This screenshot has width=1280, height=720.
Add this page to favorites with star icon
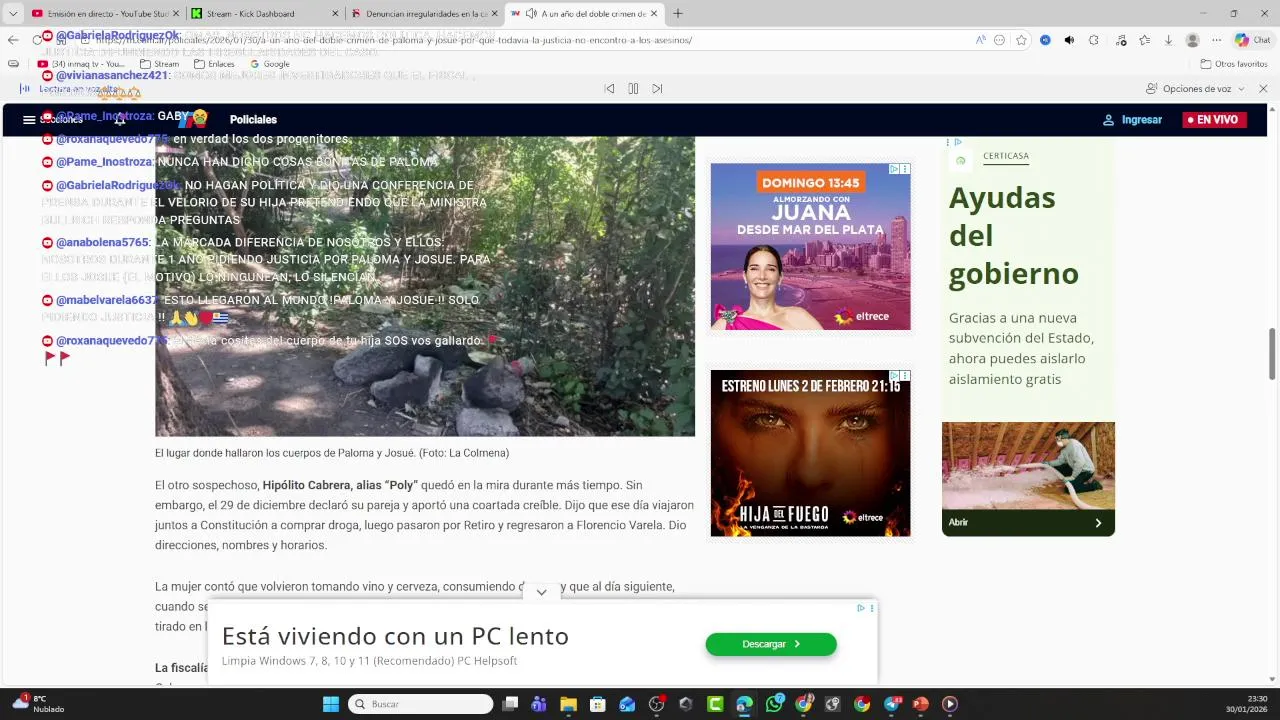(x=1021, y=40)
